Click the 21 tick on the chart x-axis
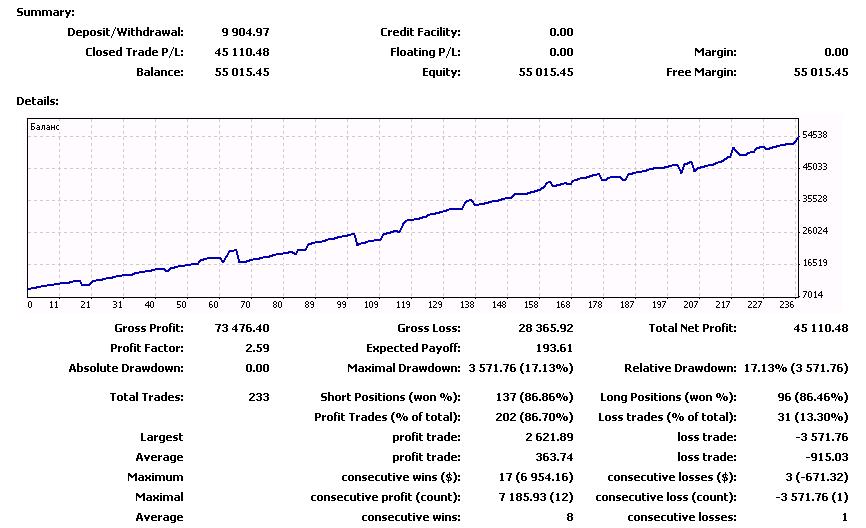Image resolution: width=866 pixels, height=528 pixels. pos(85,304)
